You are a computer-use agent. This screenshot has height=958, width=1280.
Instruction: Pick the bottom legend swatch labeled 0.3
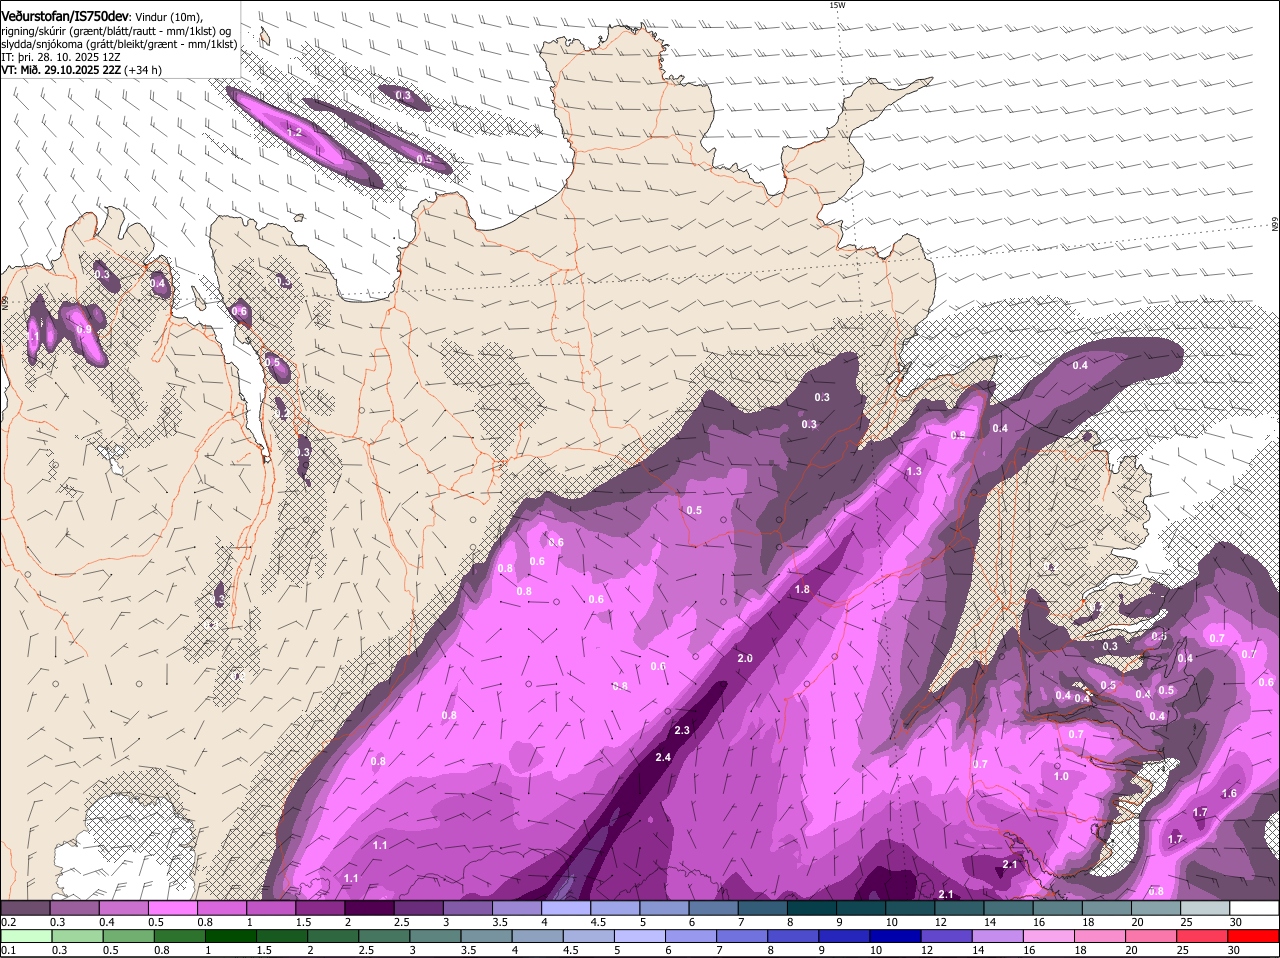click(x=77, y=936)
